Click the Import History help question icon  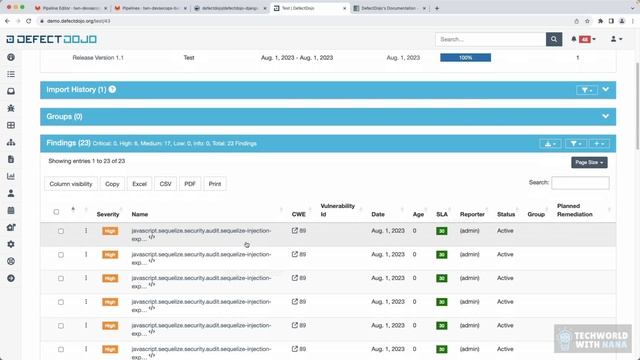[112, 89]
